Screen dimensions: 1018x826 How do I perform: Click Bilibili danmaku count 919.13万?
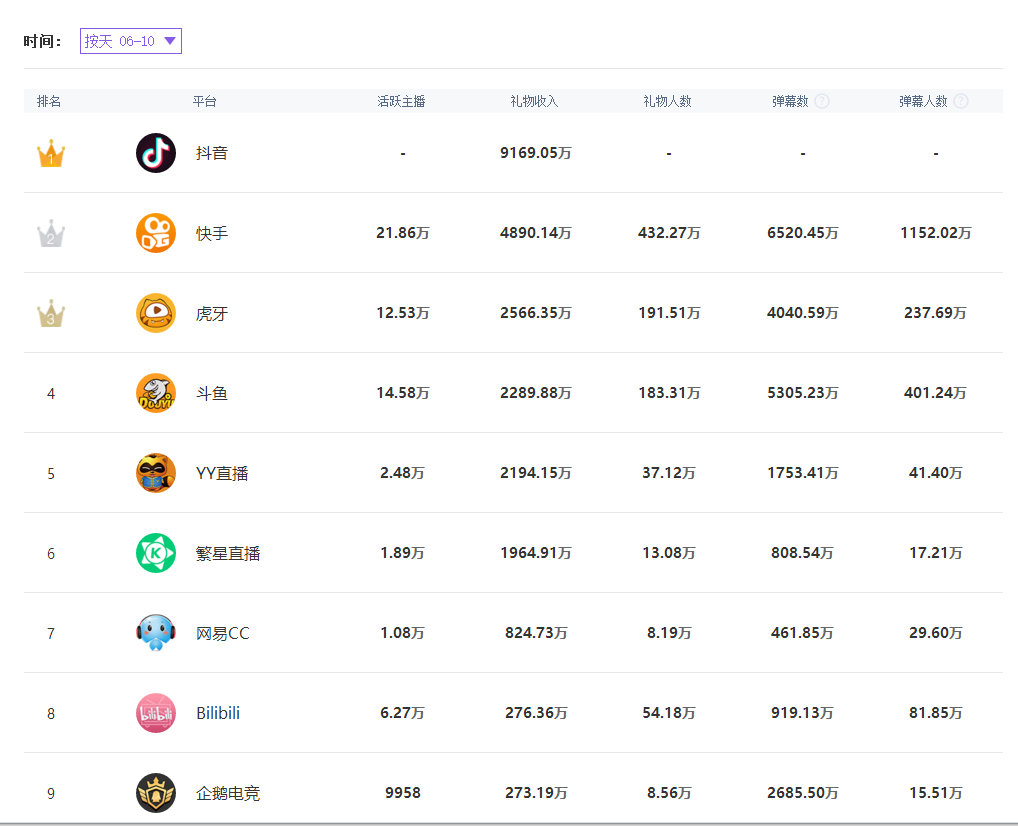[802, 712]
